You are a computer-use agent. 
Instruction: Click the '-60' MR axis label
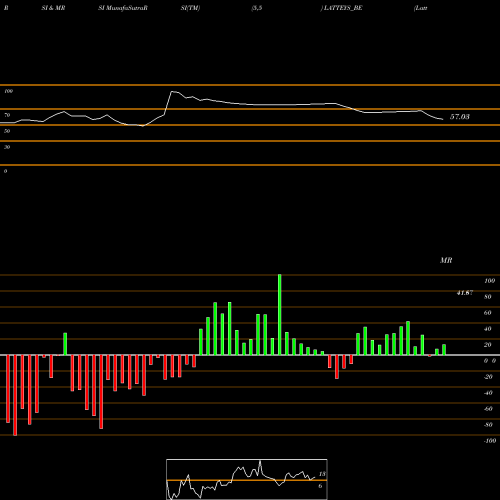click(x=488, y=409)
